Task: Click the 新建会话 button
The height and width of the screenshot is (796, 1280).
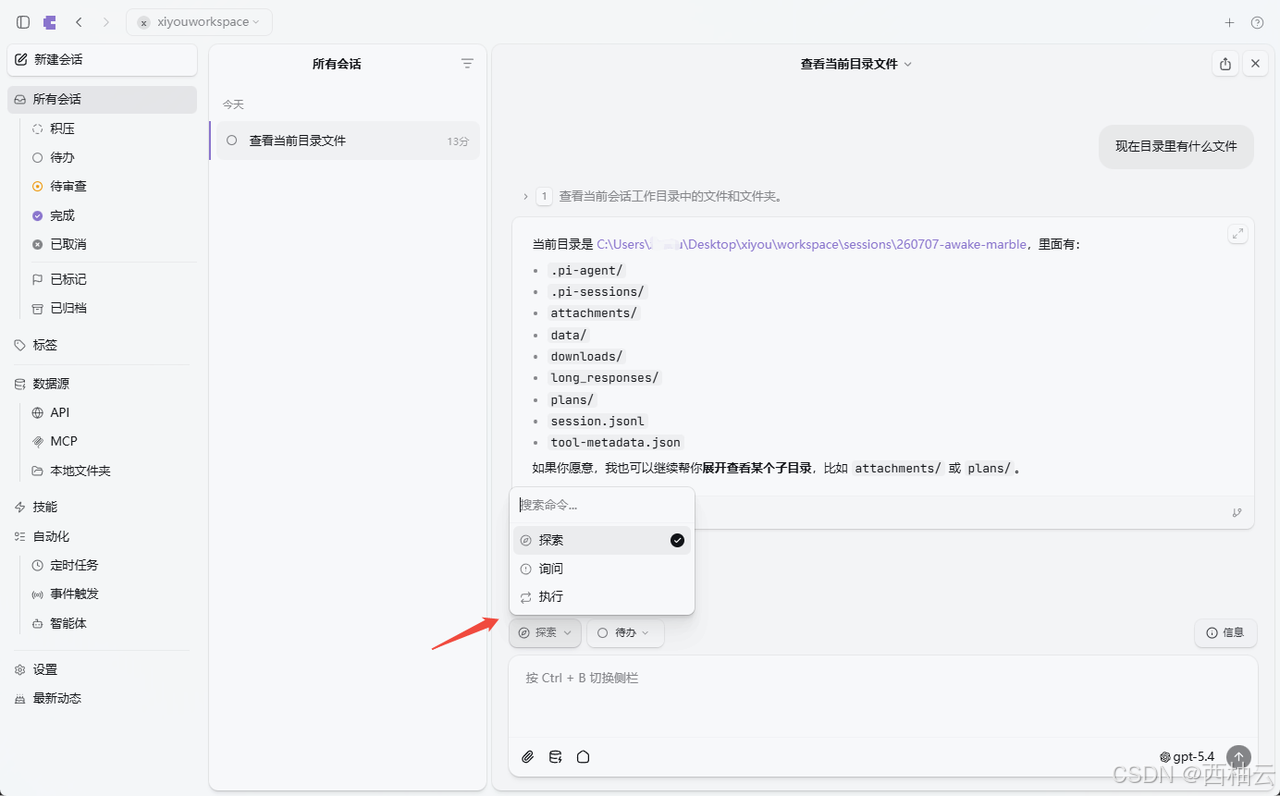Action: 102,60
